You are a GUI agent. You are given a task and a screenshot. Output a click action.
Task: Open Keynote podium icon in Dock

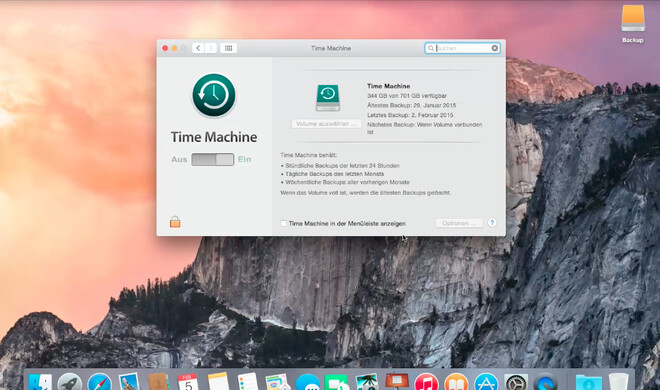click(x=397, y=382)
